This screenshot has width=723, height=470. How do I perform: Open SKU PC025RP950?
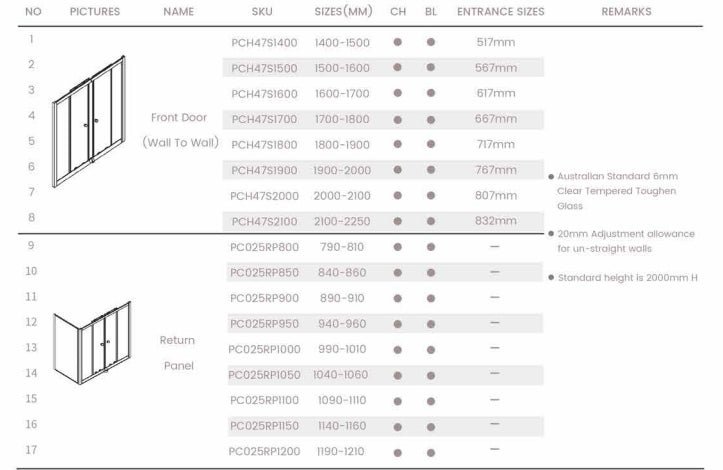pos(264,323)
